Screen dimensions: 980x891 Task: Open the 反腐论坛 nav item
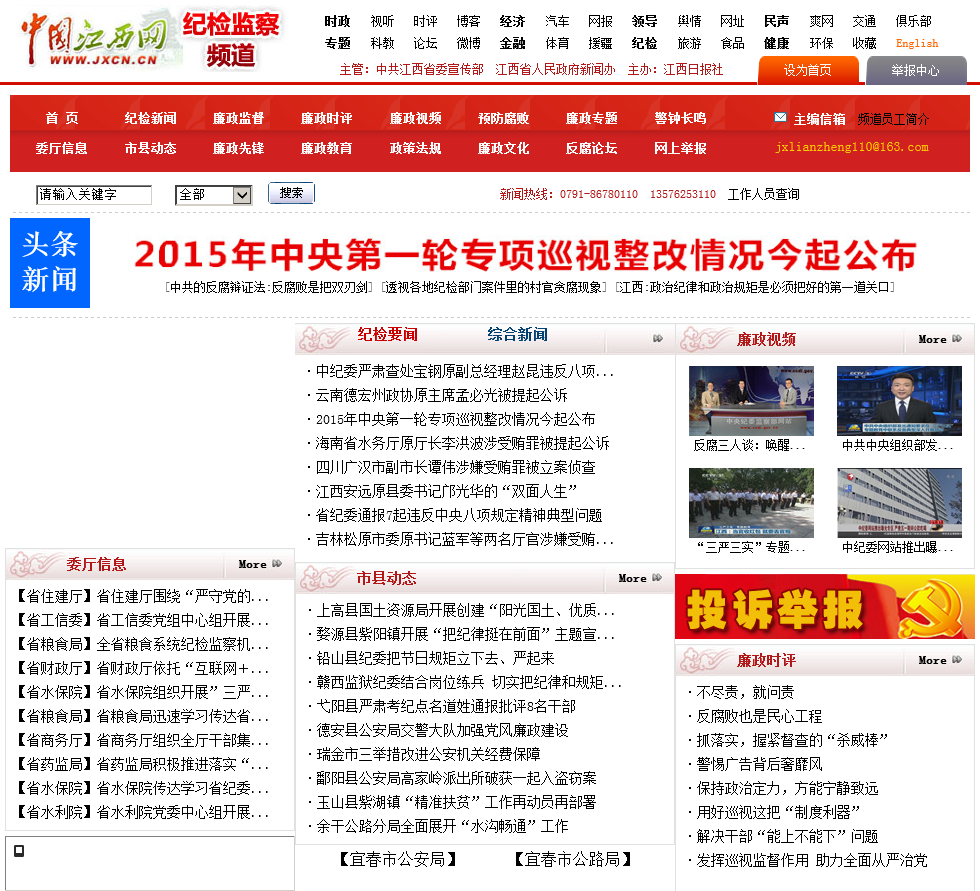point(591,148)
